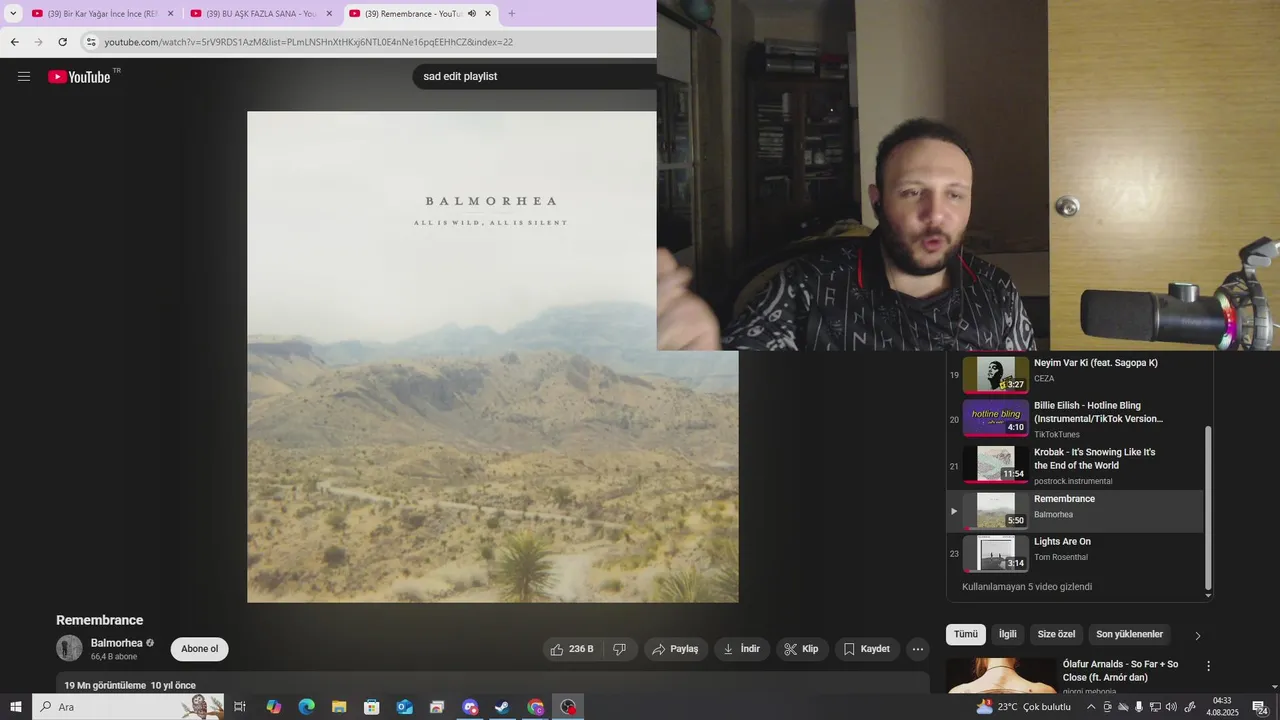Image resolution: width=1280 pixels, height=720 pixels.
Task: Mute the Remembrance tab audio icon
Action: [x=471, y=14]
